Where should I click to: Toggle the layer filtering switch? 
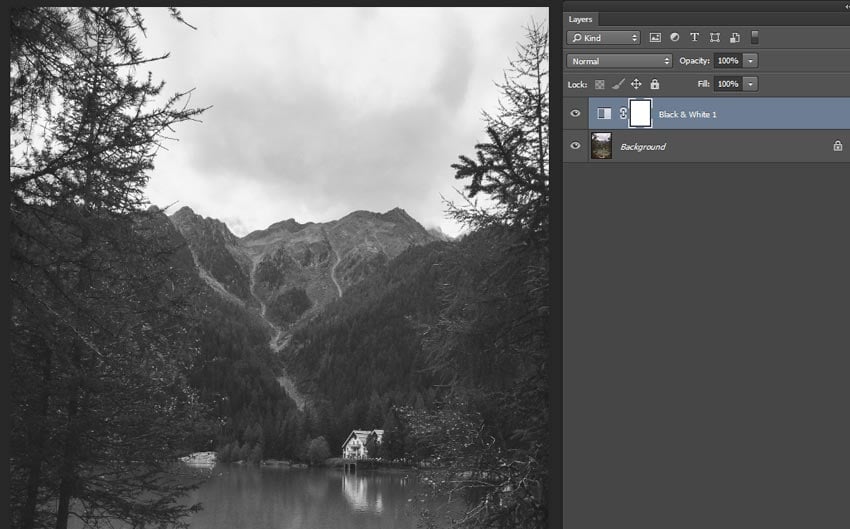755,37
